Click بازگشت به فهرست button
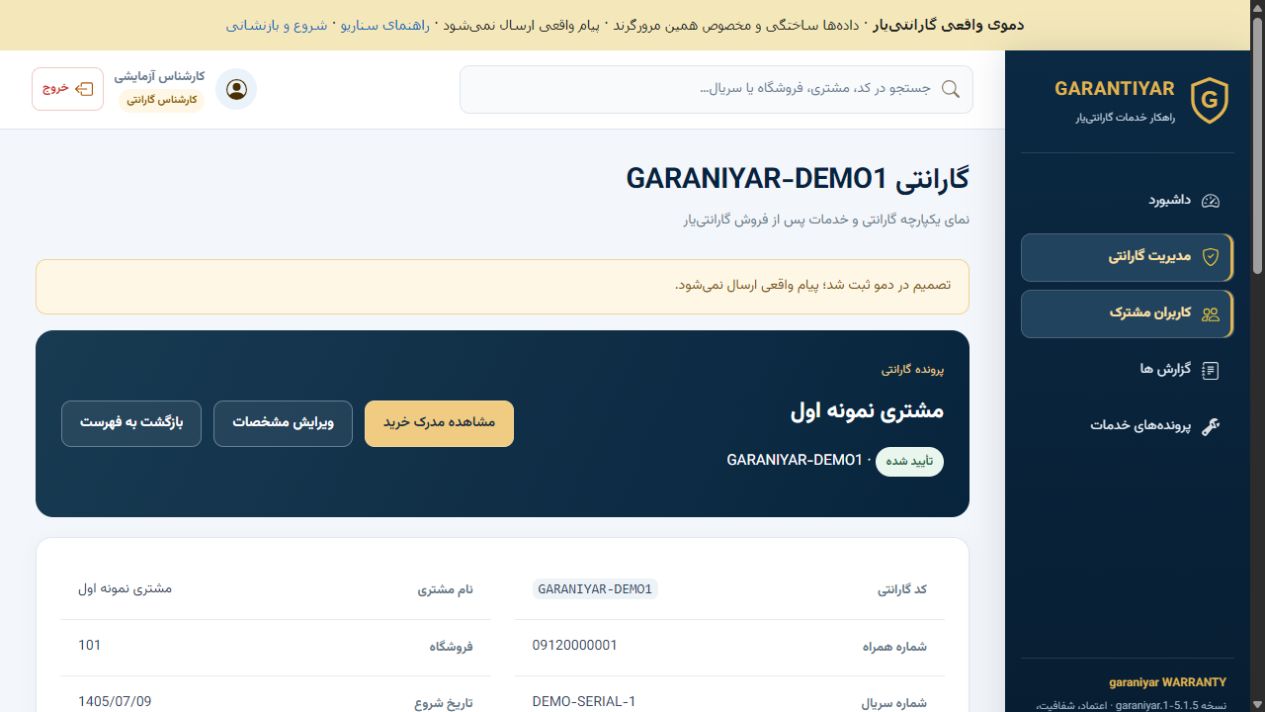This screenshot has width=1265, height=712. click(x=131, y=423)
